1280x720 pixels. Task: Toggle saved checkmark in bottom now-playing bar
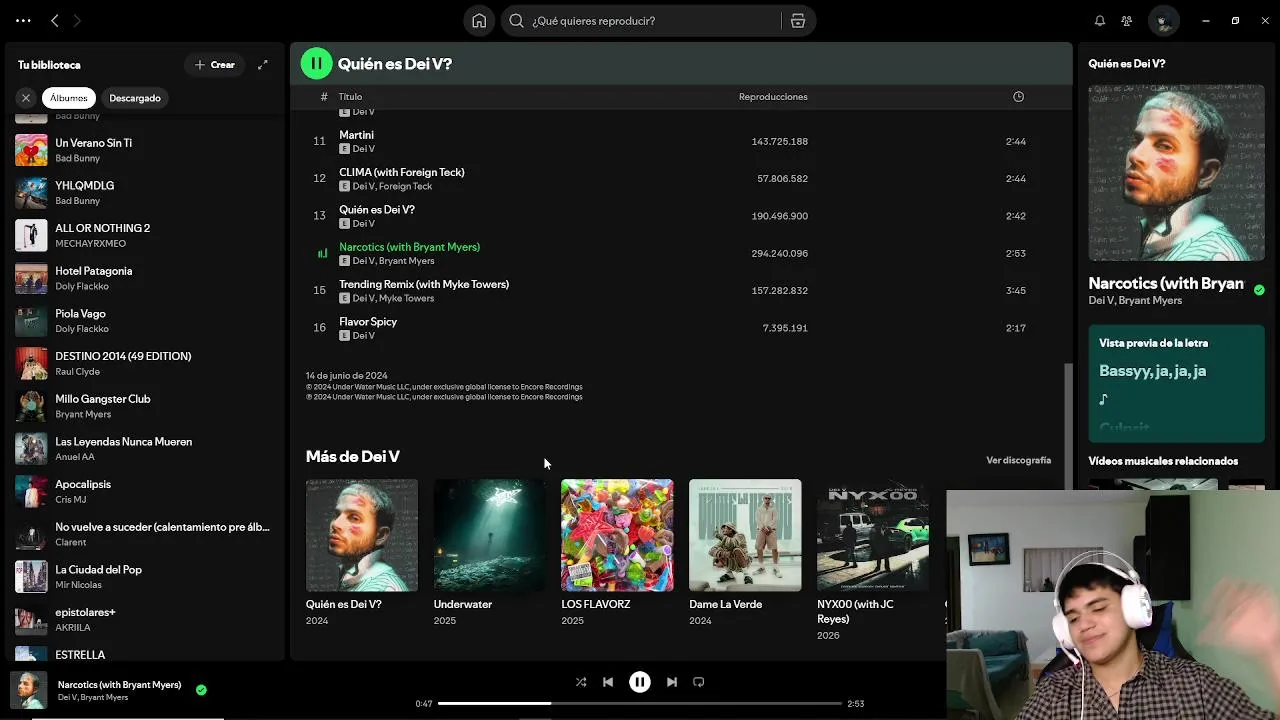tap(201, 690)
